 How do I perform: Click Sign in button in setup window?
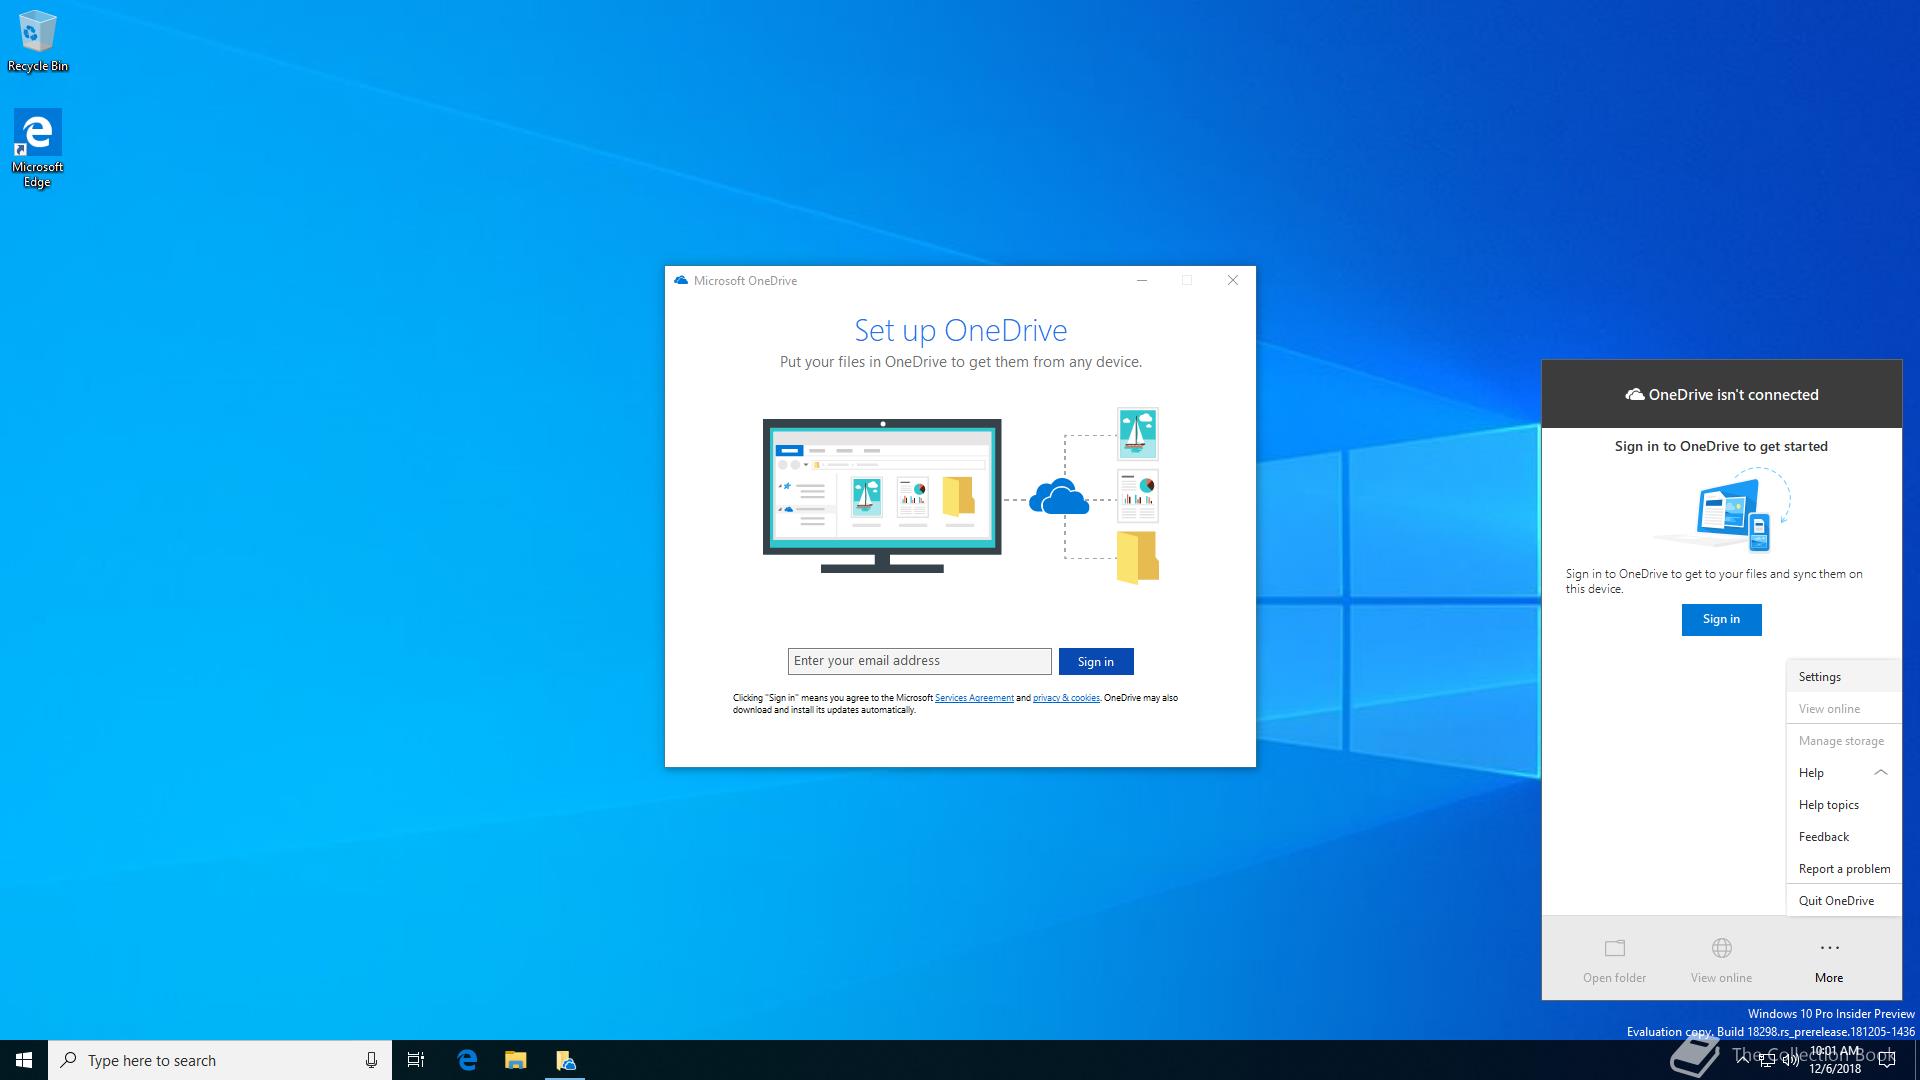click(1095, 662)
